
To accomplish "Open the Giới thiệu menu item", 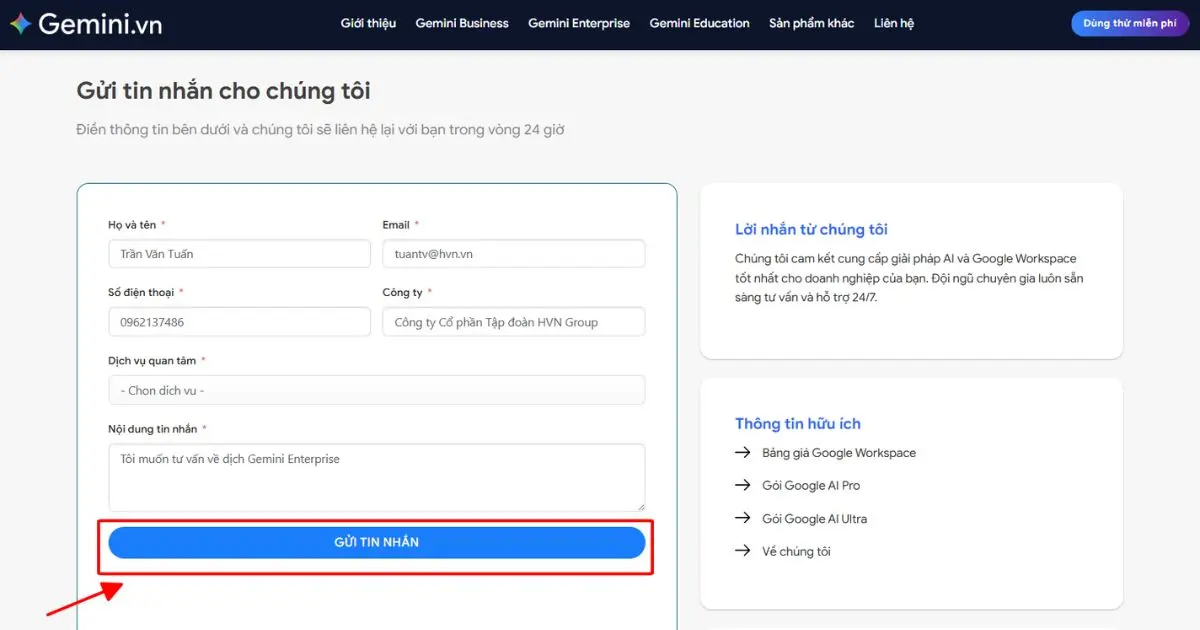I will (x=368, y=23).
